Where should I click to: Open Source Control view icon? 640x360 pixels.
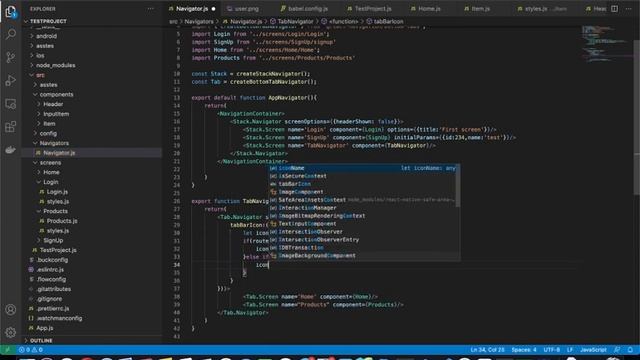coord(11,57)
